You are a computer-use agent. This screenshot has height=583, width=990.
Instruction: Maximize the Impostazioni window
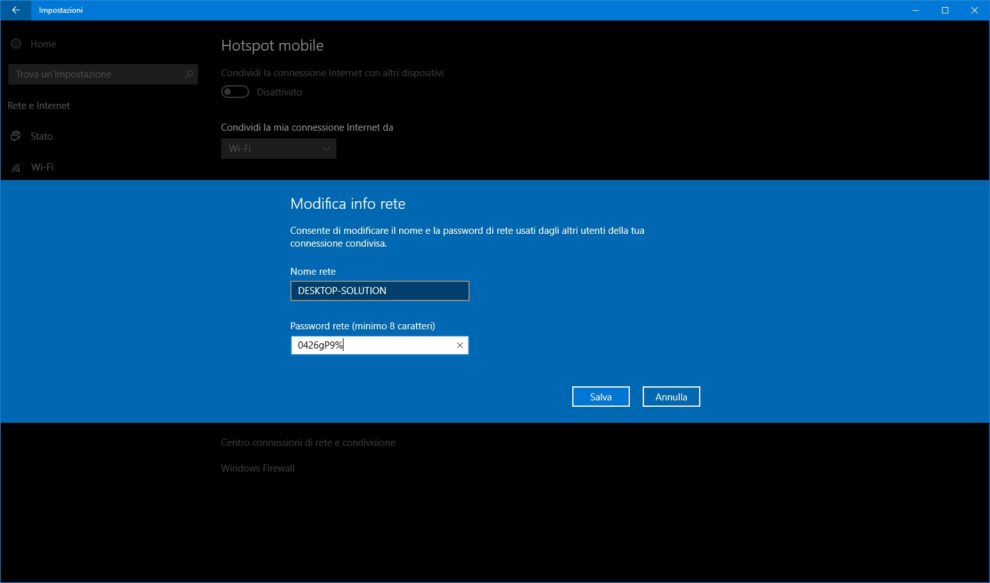click(945, 10)
